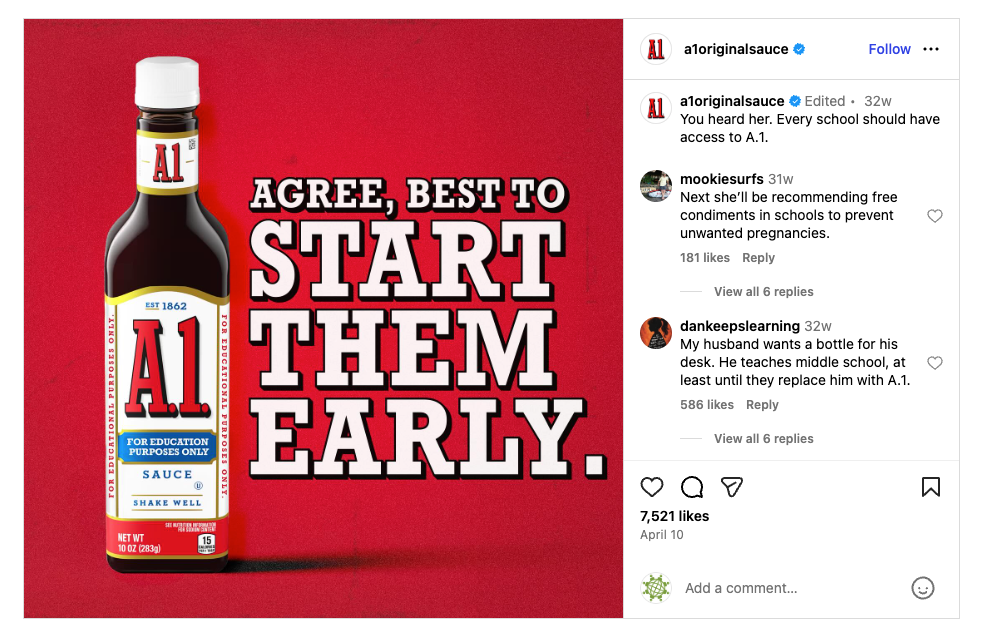This screenshot has height=641, width=994.
Task: Follow the a1originalsauce account
Action: [889, 49]
